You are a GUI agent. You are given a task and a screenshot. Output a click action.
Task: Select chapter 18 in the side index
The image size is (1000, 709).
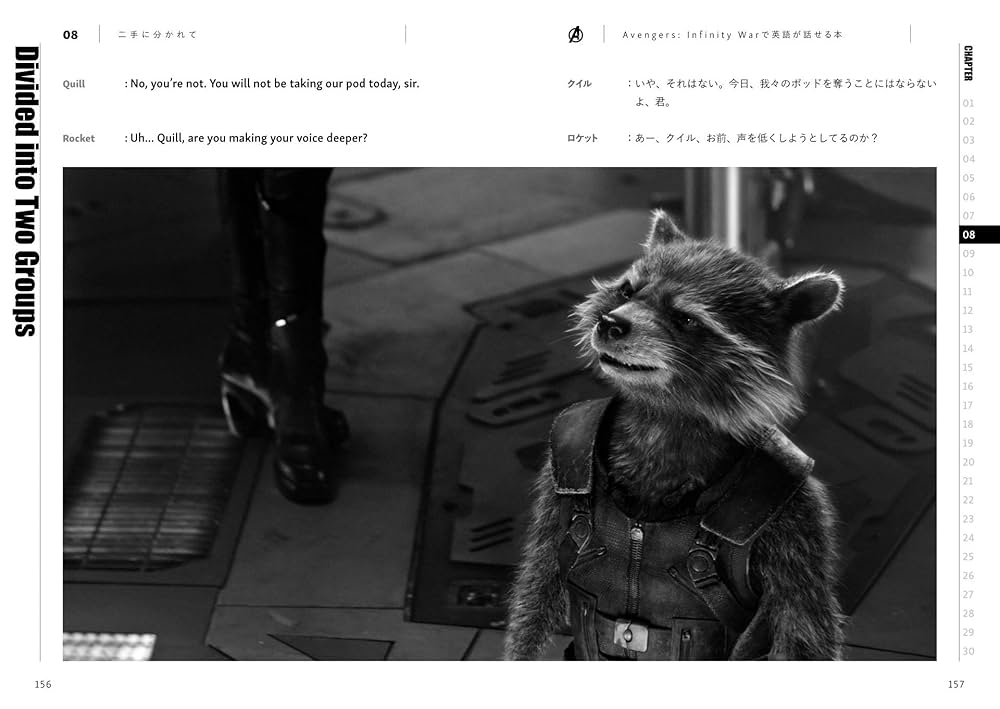[968, 424]
